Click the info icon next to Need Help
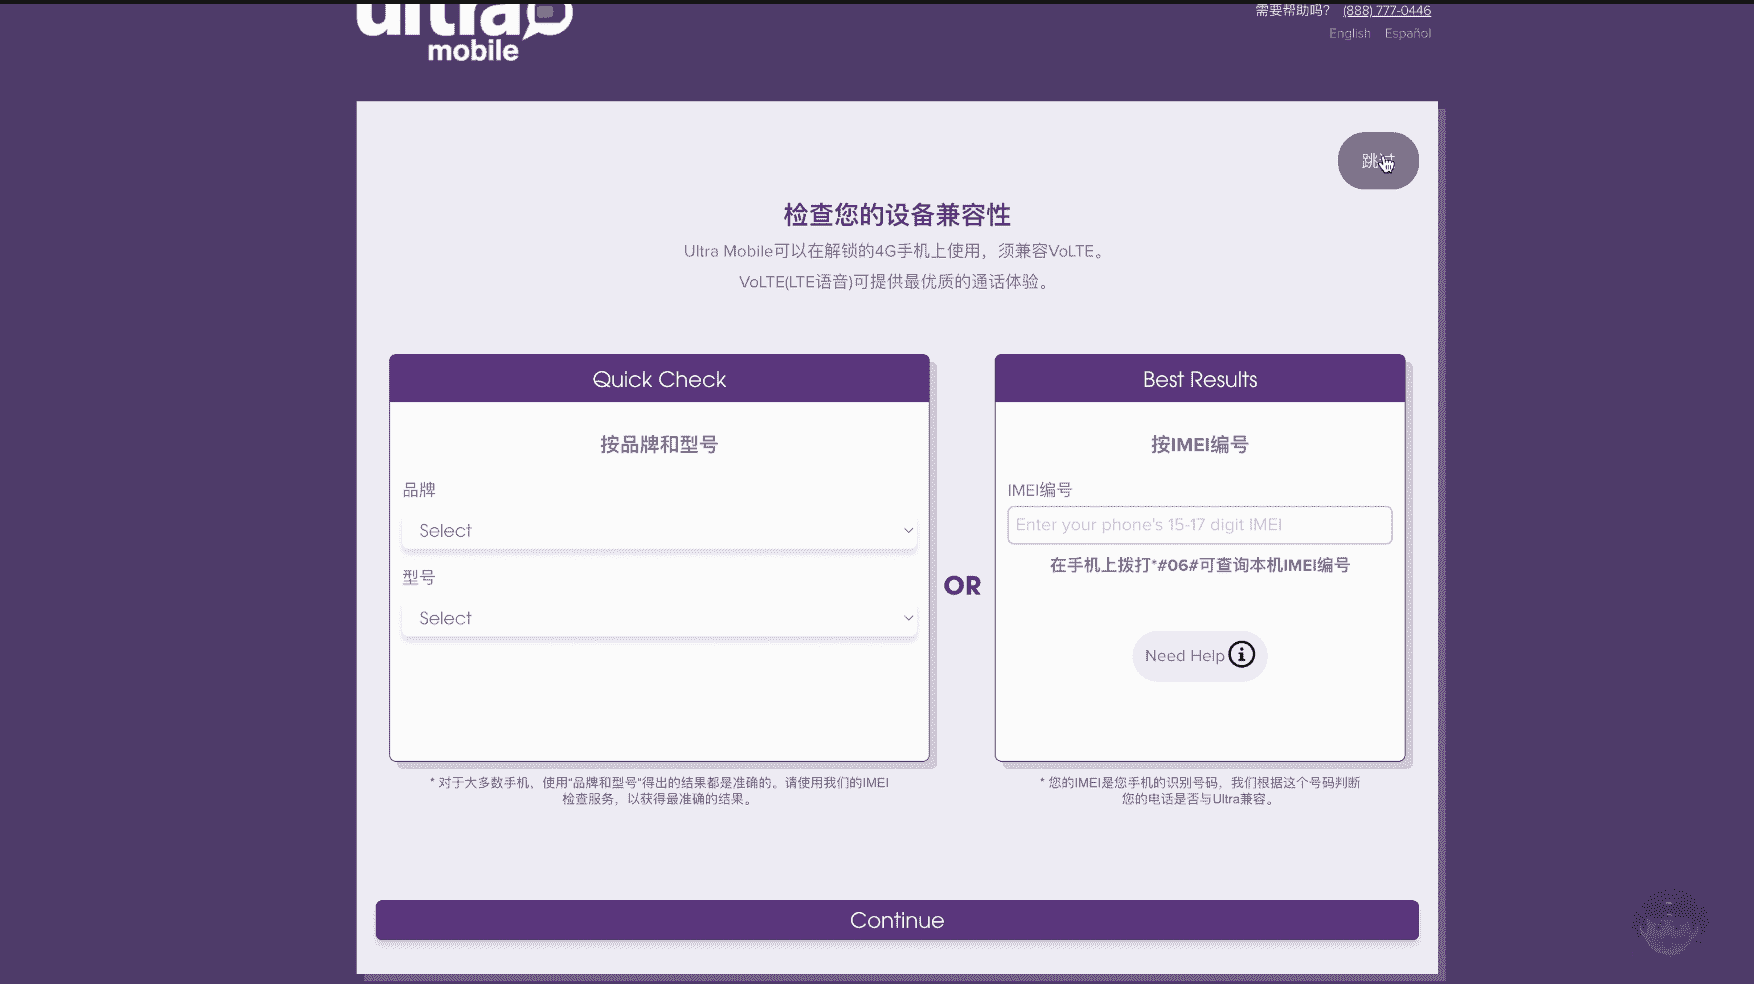 tap(1241, 655)
